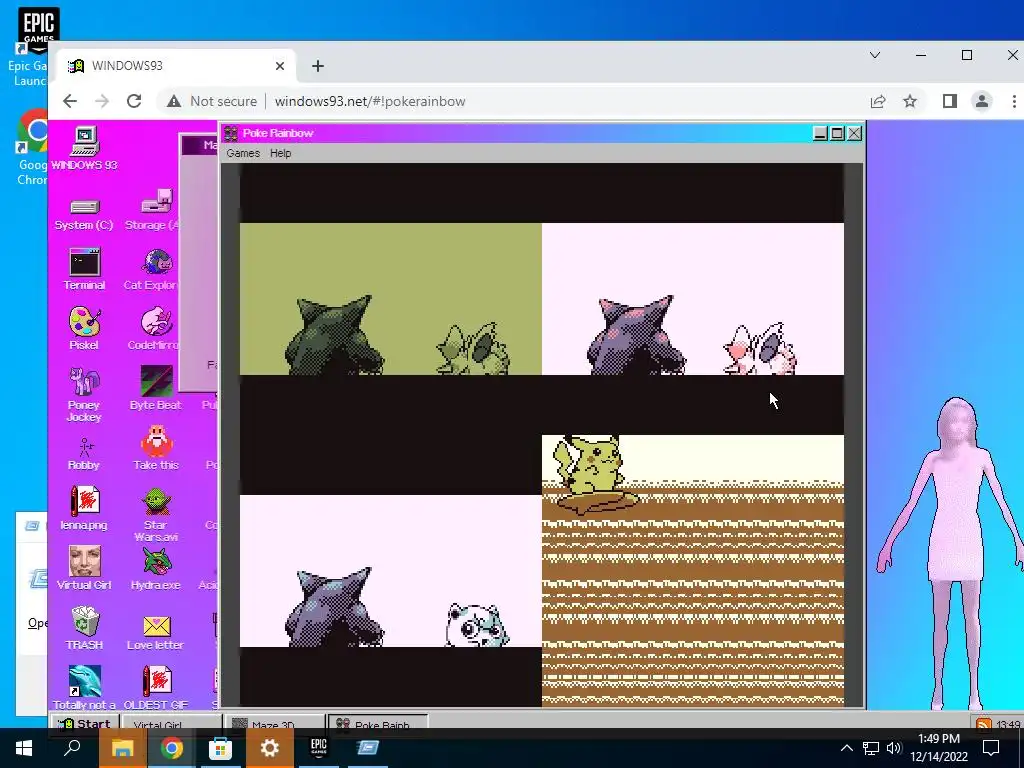This screenshot has width=1024, height=768.
Task: Switch to Poke Rainbow taskbar item
Action: click(x=377, y=723)
